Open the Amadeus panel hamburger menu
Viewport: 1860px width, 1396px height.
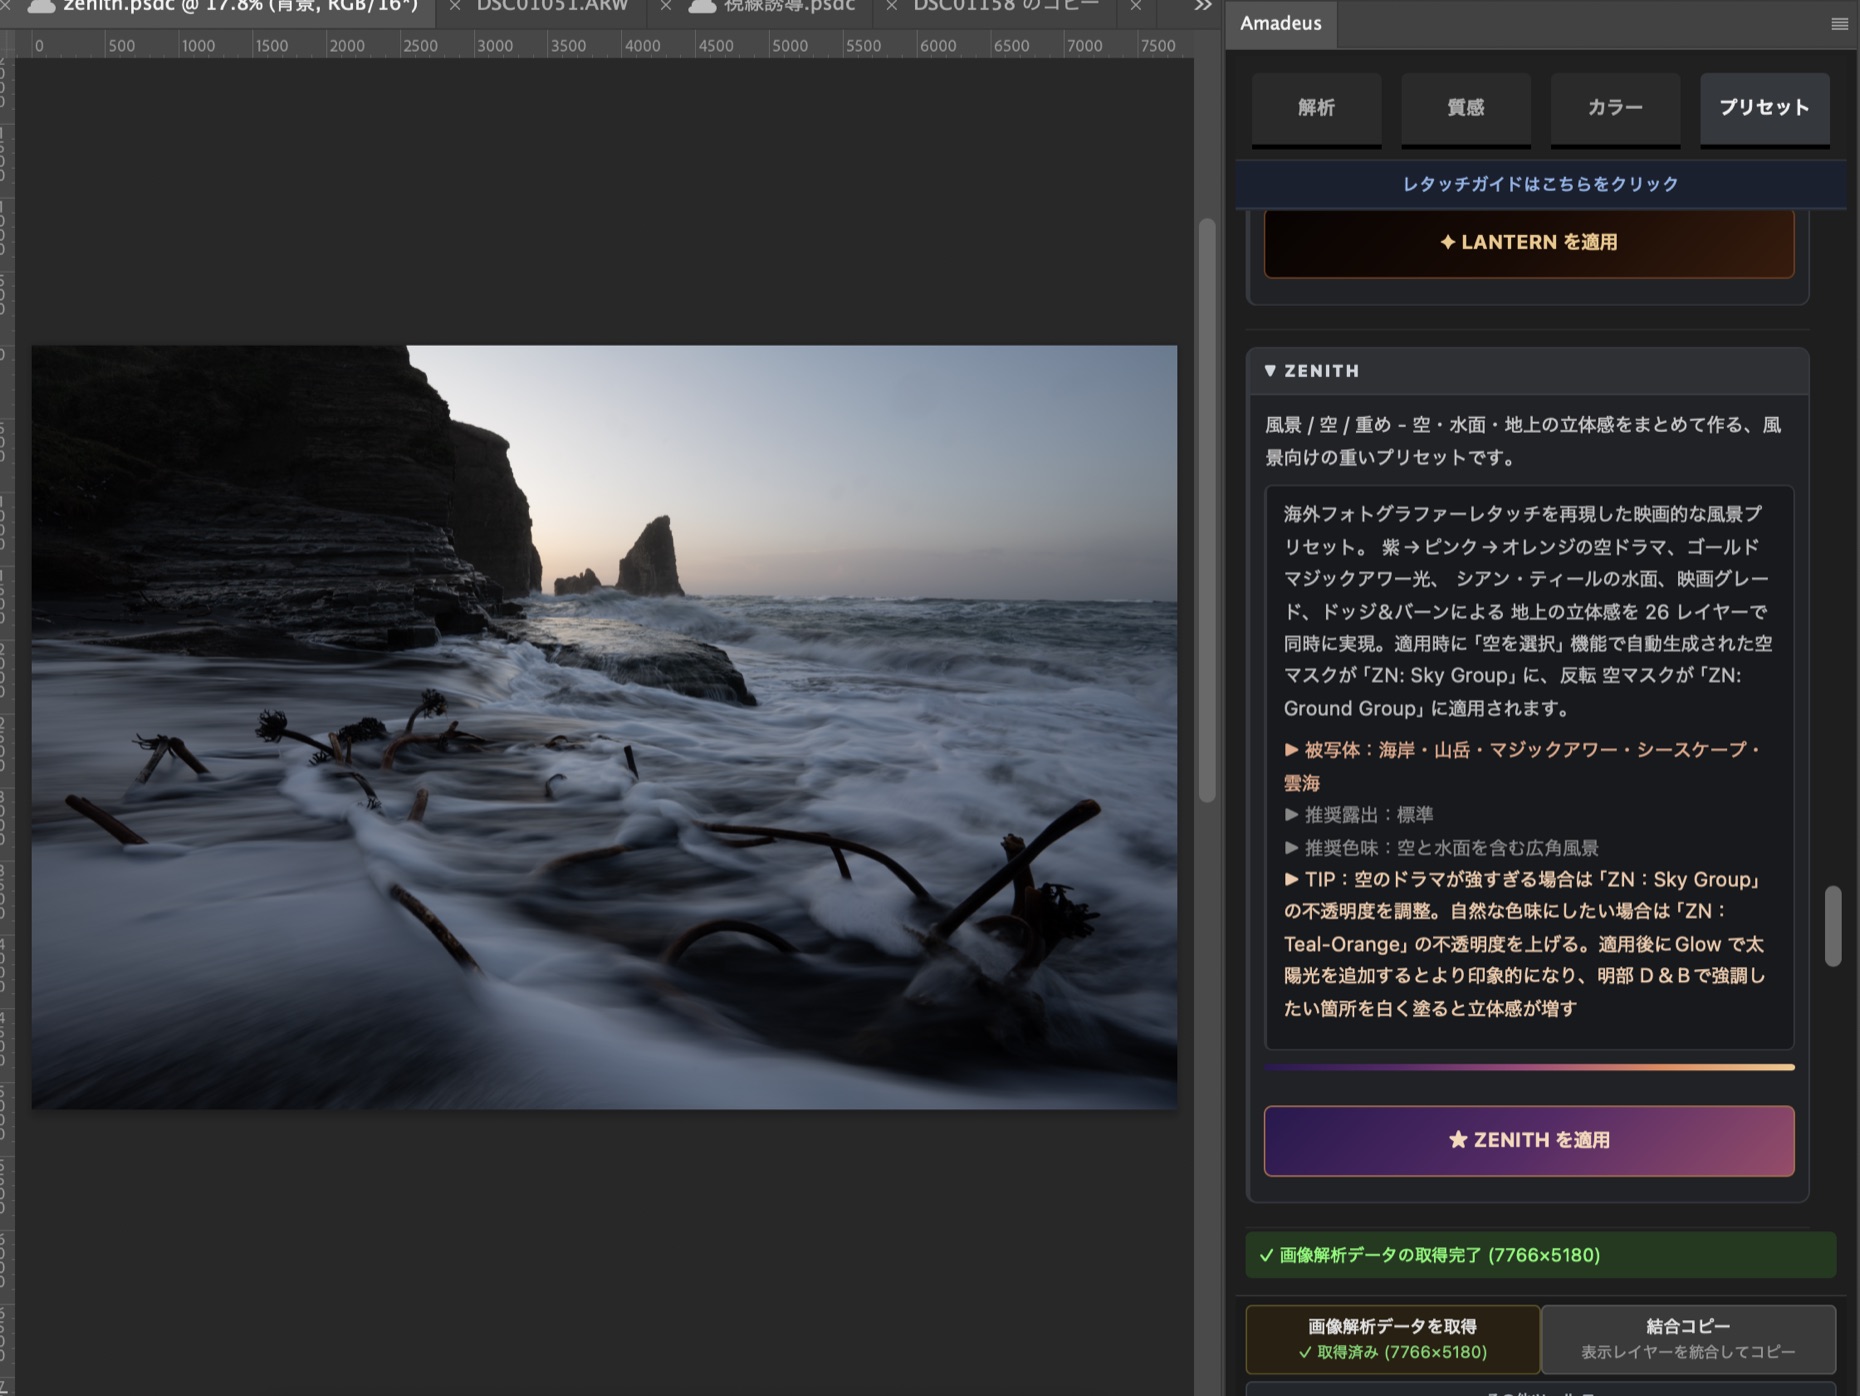(x=1839, y=24)
